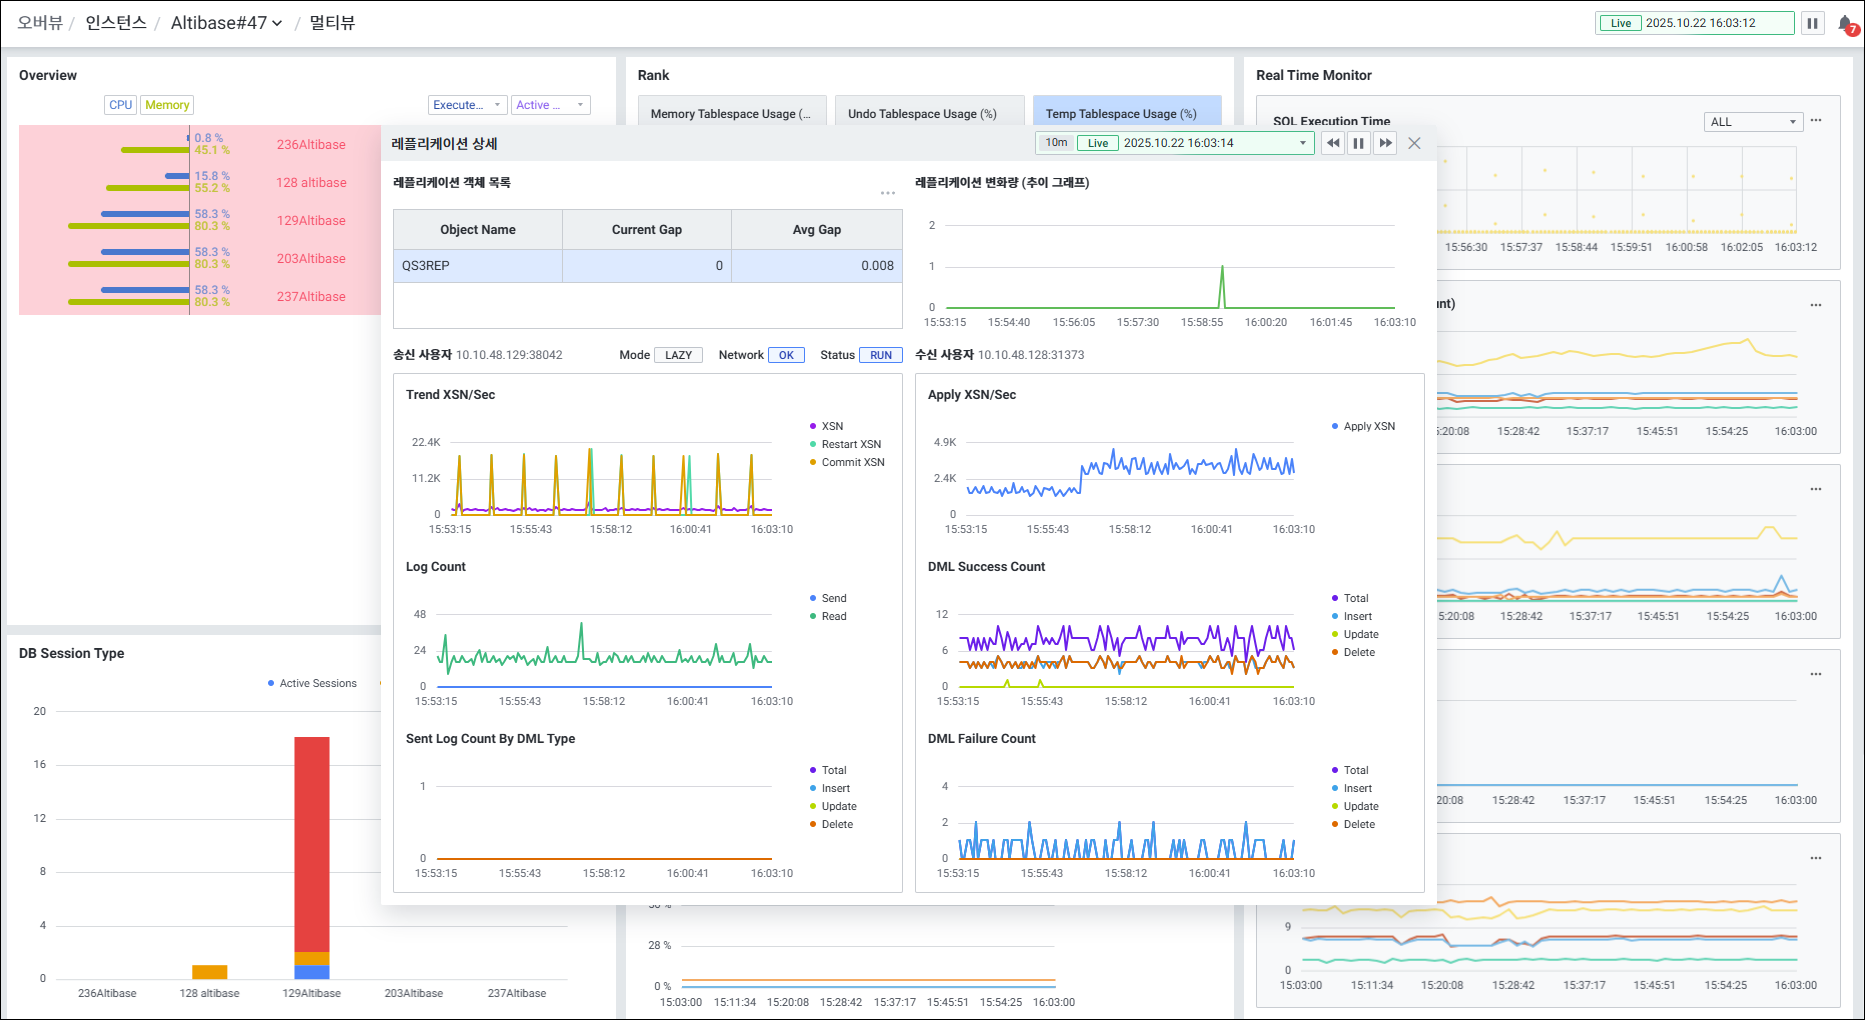Toggle Live mode in replication detail
Screen dimensions: 1865x1020
[1097, 143]
